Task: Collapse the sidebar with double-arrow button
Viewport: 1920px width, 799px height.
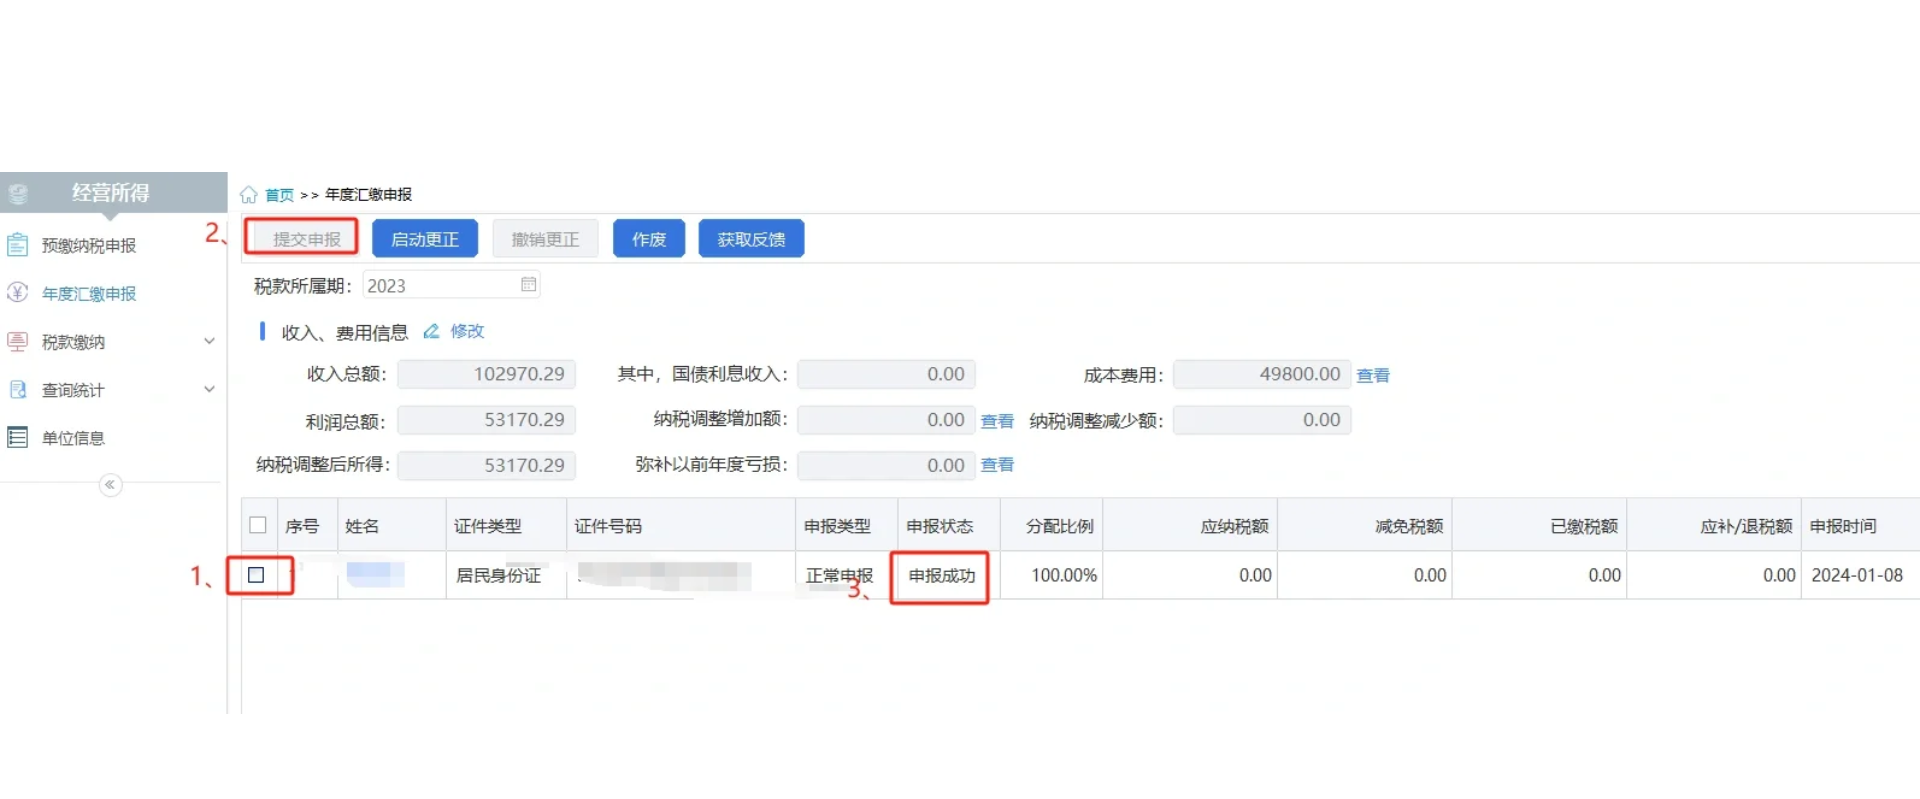Action: click(x=110, y=485)
